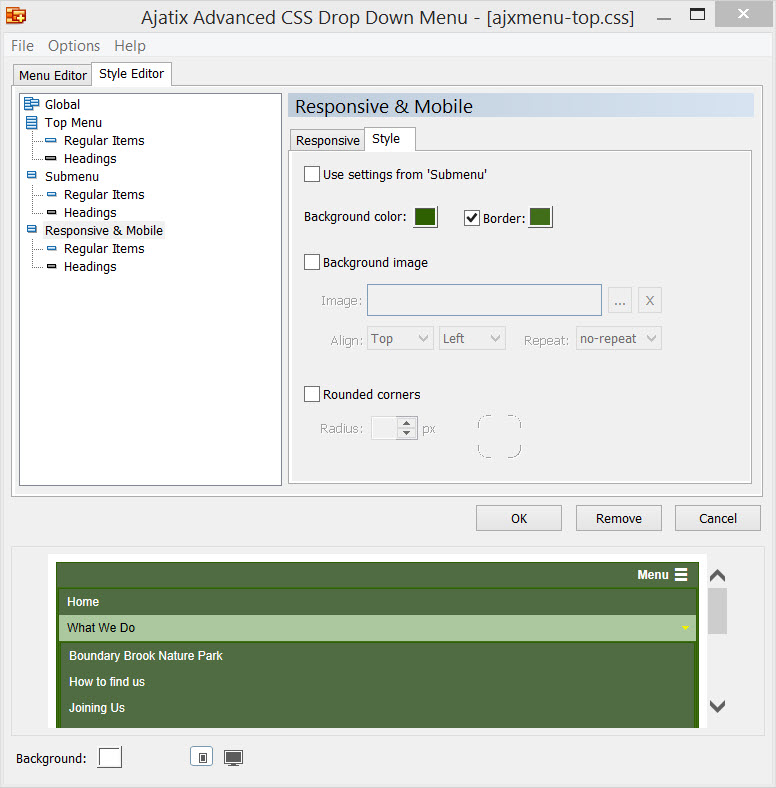Screen dimensions: 776x788
Task: Click icon beside Submenu Regular Items
Action: click(51, 194)
